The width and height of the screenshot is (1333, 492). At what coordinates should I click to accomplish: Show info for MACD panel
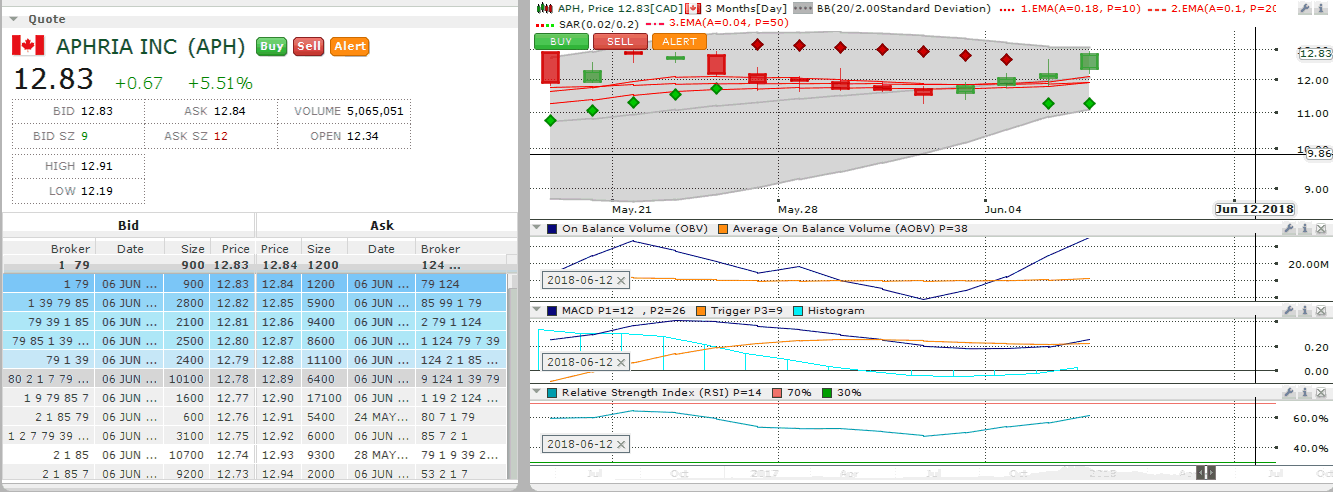click(1304, 311)
